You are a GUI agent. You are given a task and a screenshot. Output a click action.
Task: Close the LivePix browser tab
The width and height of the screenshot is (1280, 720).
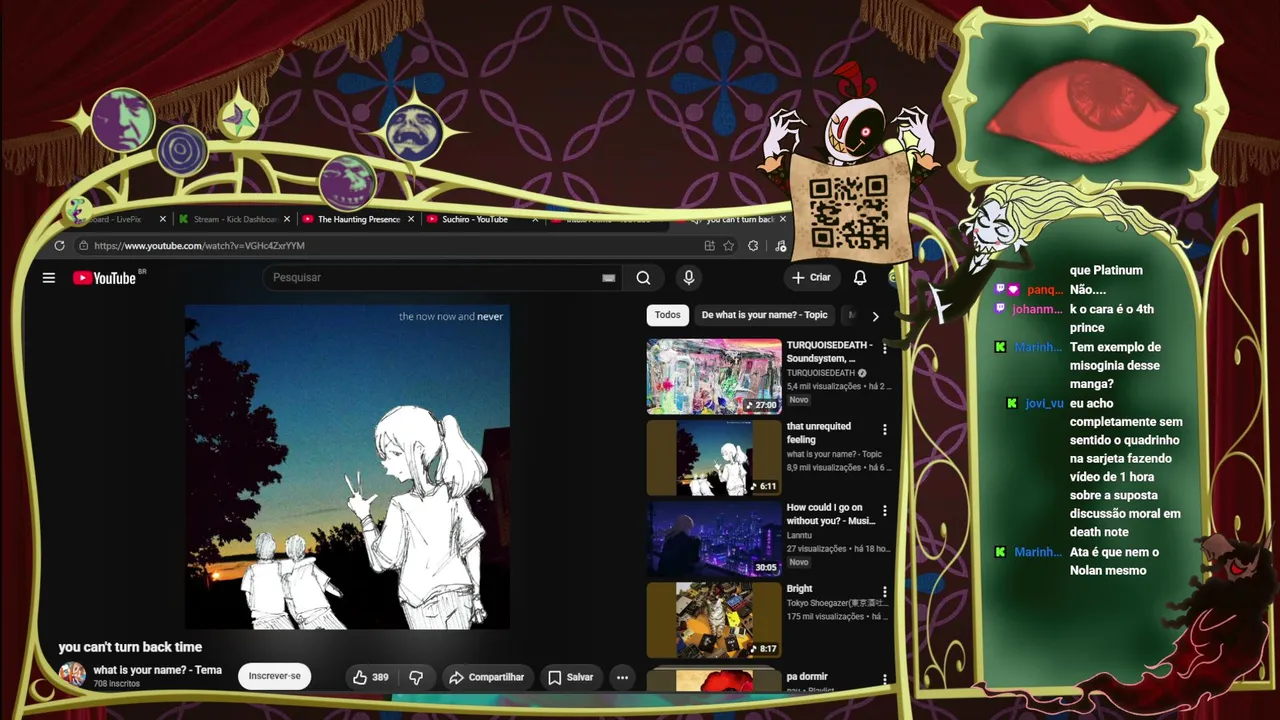pos(163,219)
